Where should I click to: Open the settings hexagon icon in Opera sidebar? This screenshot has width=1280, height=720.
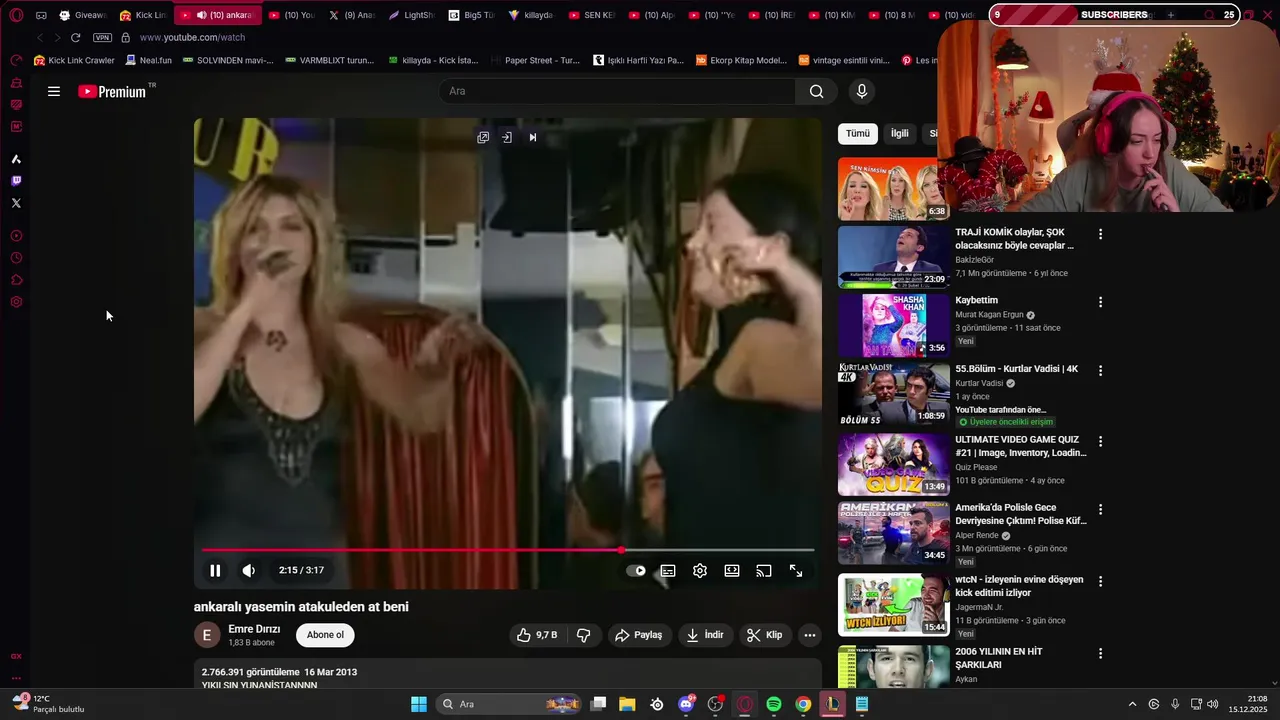pyautogui.click(x=16, y=302)
